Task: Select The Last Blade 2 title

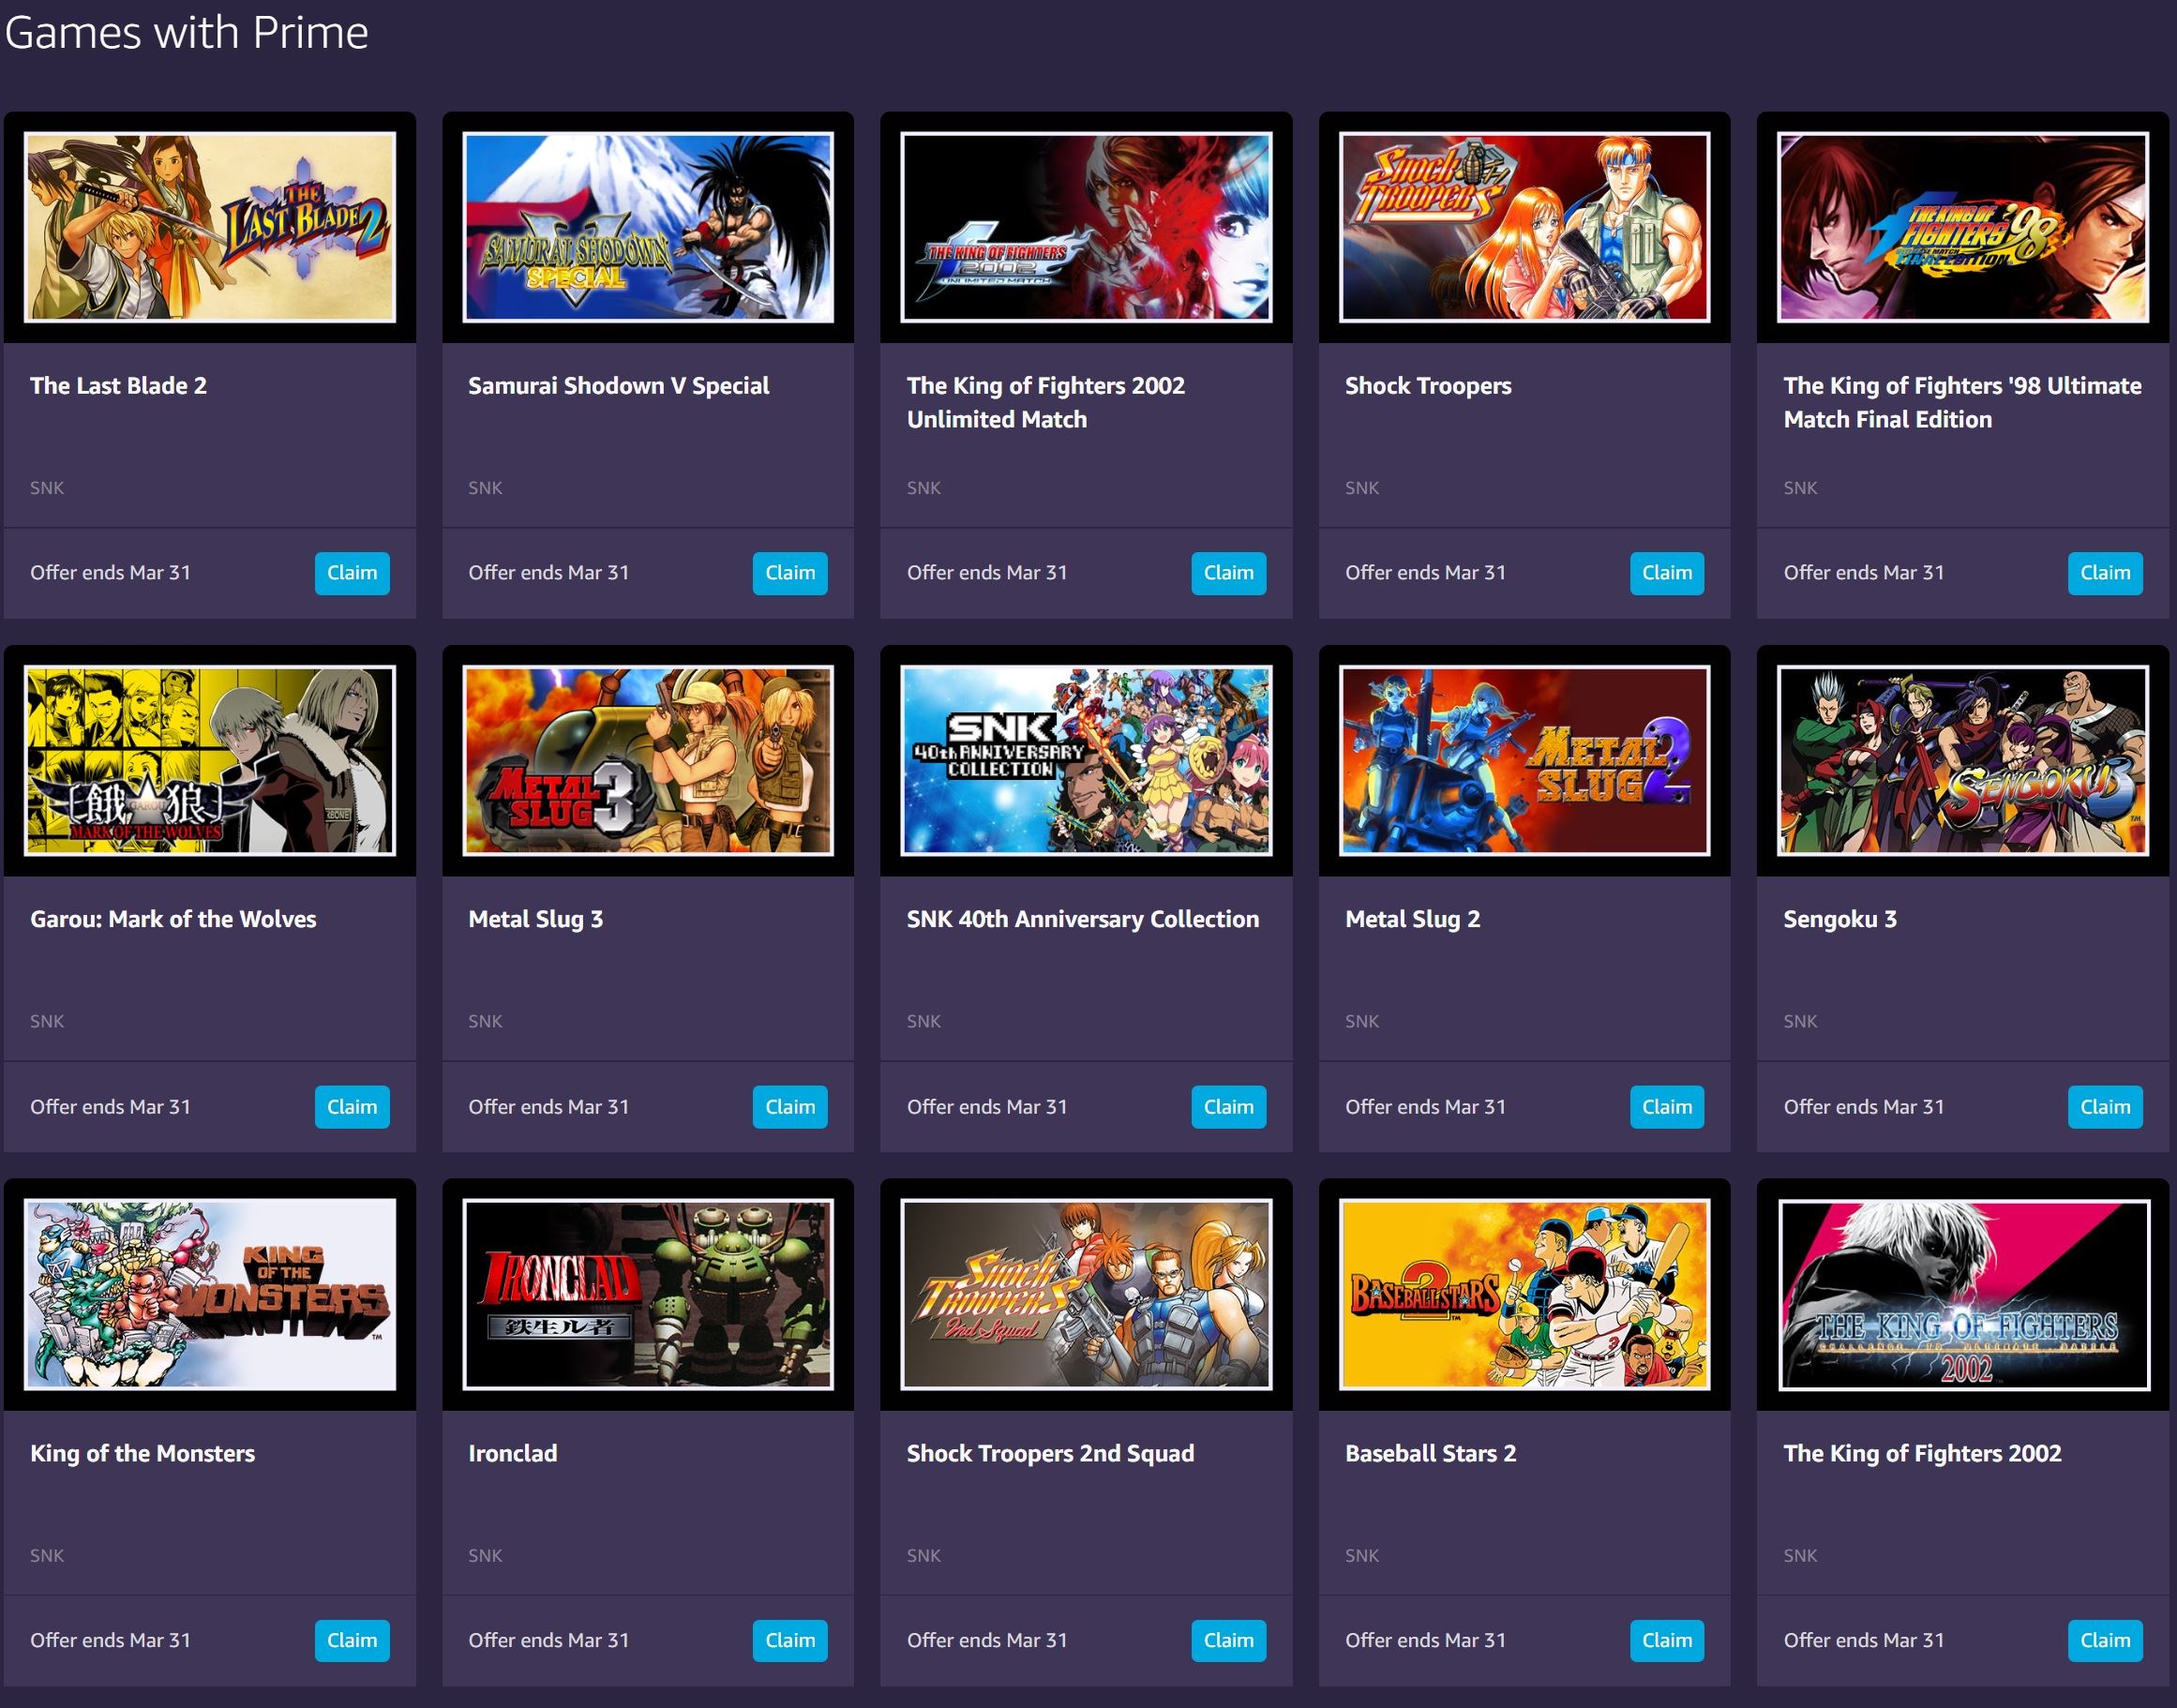Action: (118, 386)
